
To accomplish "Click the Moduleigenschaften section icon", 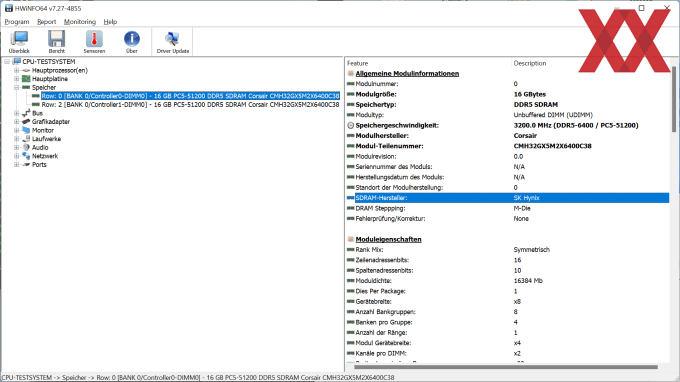I will (x=350, y=239).
